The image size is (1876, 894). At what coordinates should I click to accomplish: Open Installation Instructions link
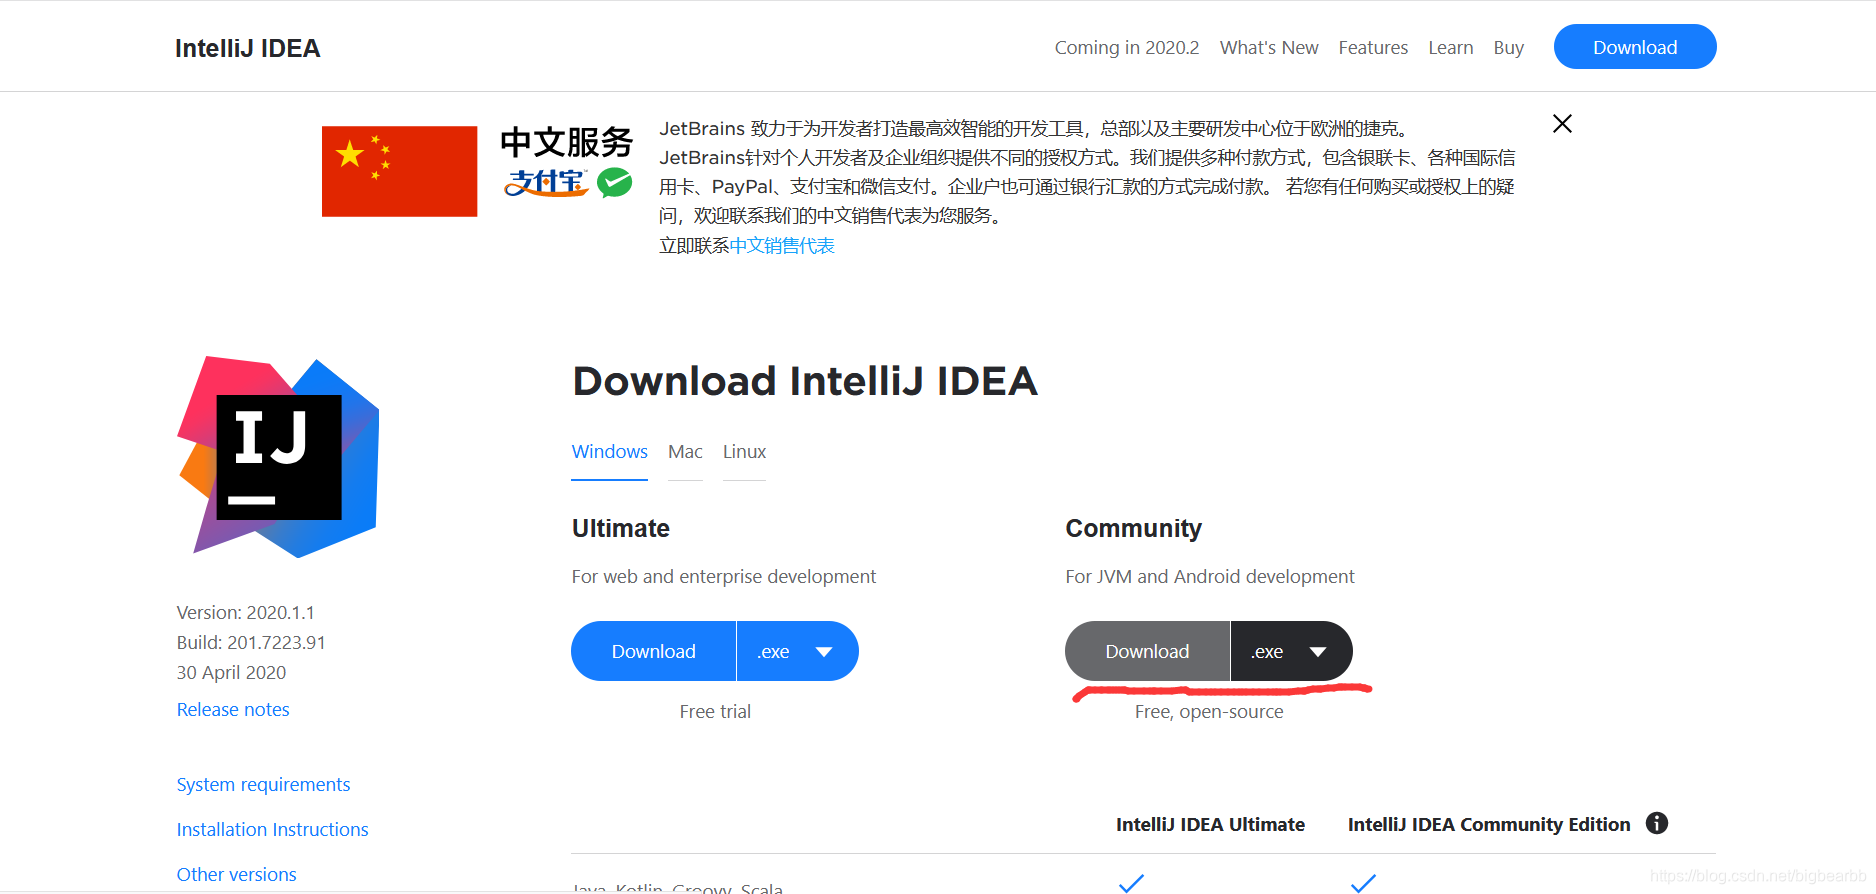[x=272, y=829]
